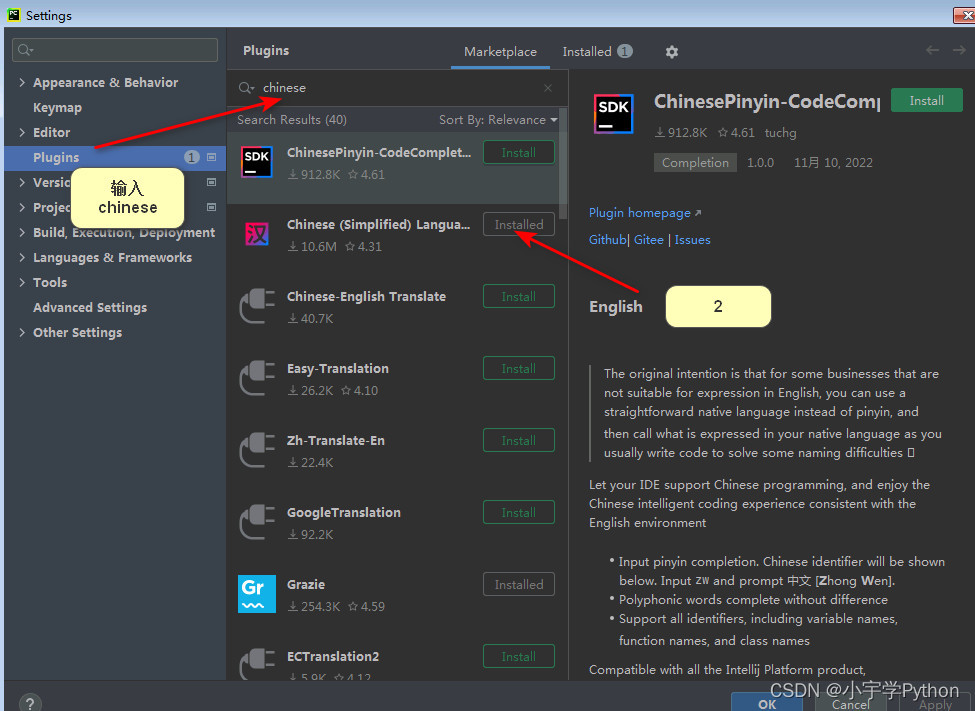Expand Languages & Frameworks section
This screenshot has height=711, width=975.
click(22, 257)
